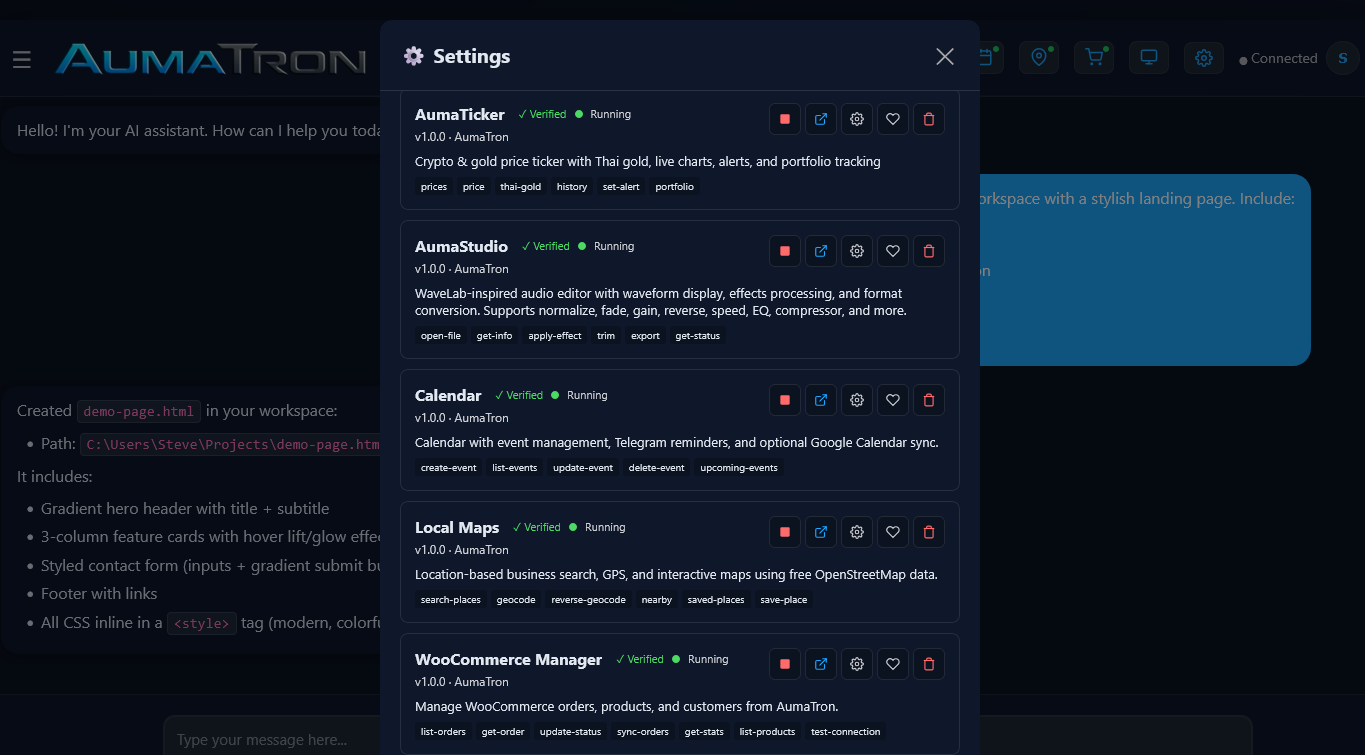Click Local Maps 'nearby' tag
Screen dimensions: 1365x755
click(x=657, y=600)
